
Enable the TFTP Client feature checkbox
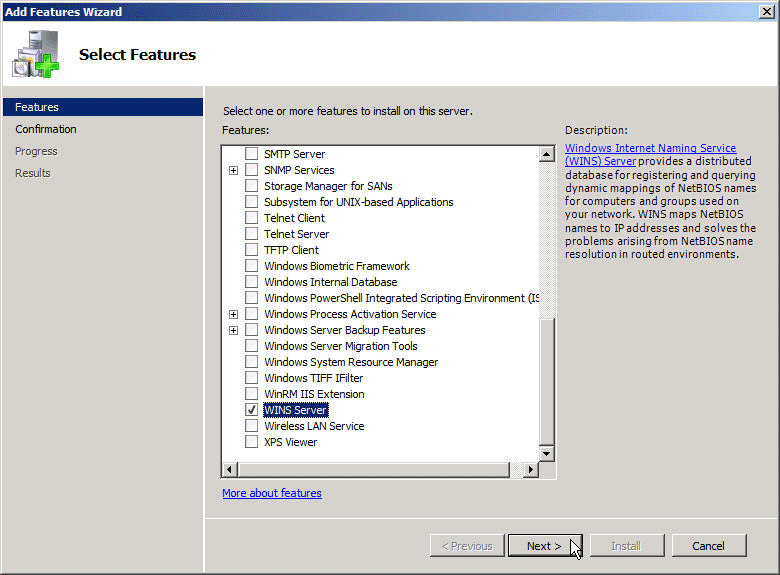(252, 250)
